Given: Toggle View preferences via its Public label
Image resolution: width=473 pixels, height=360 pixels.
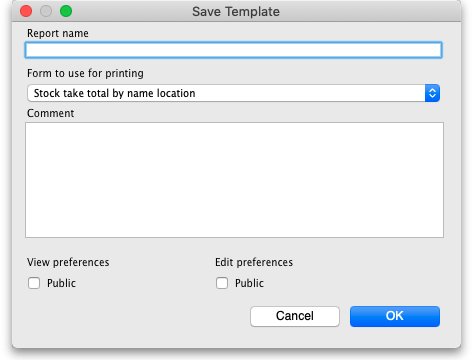Looking at the screenshot, I should 61,283.
